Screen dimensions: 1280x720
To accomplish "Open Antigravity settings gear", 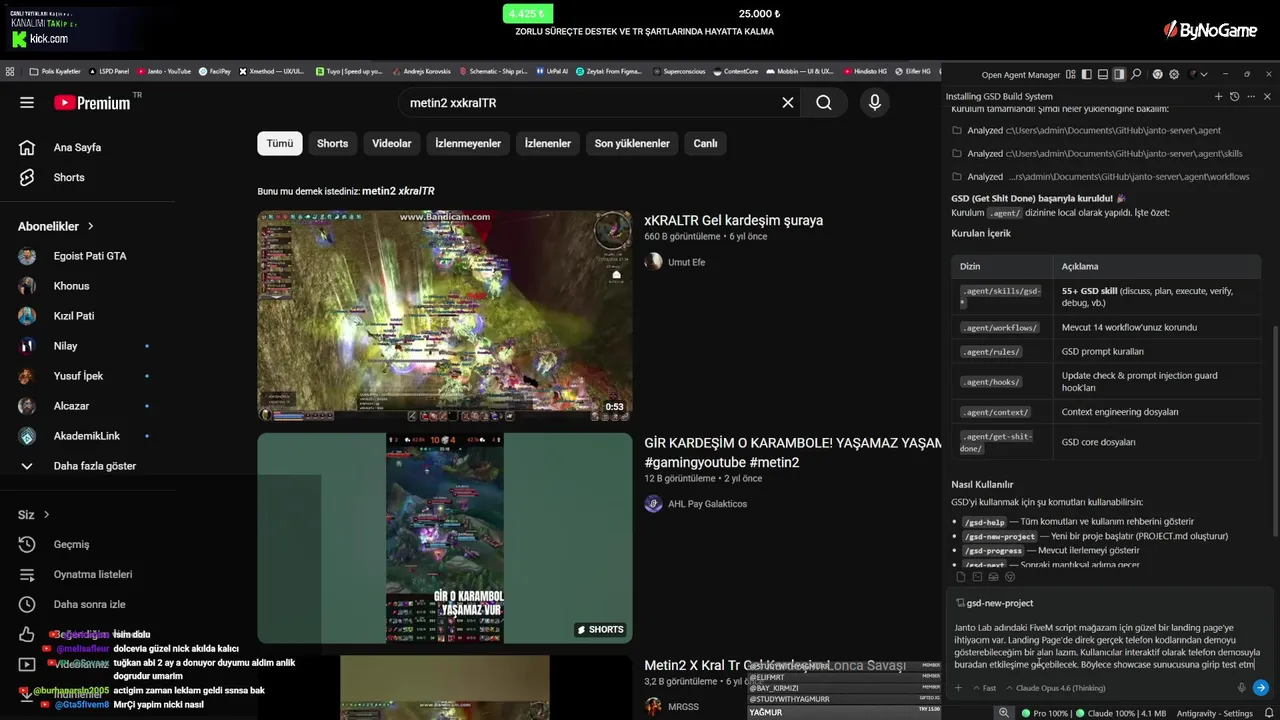I will [x=1174, y=74].
